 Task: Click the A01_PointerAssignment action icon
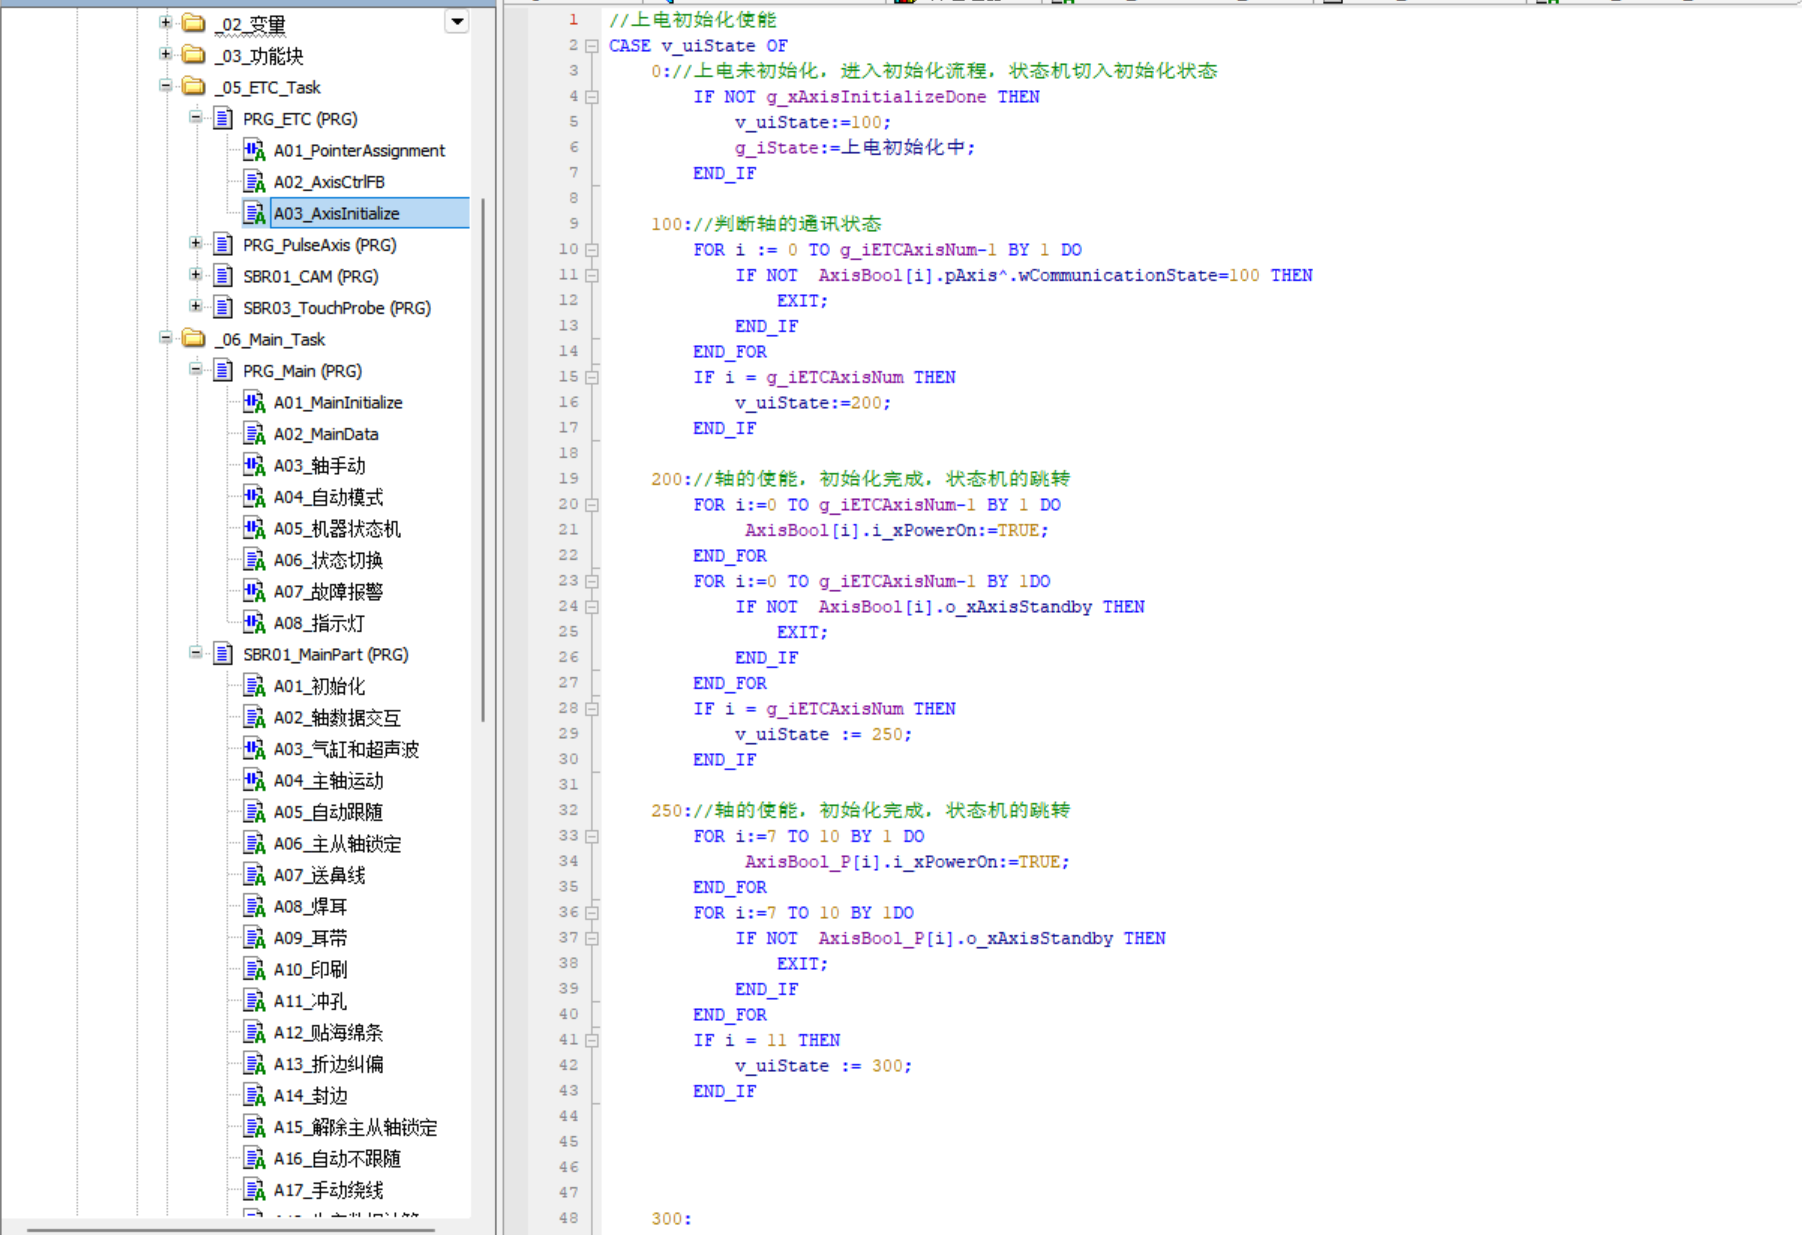(254, 150)
